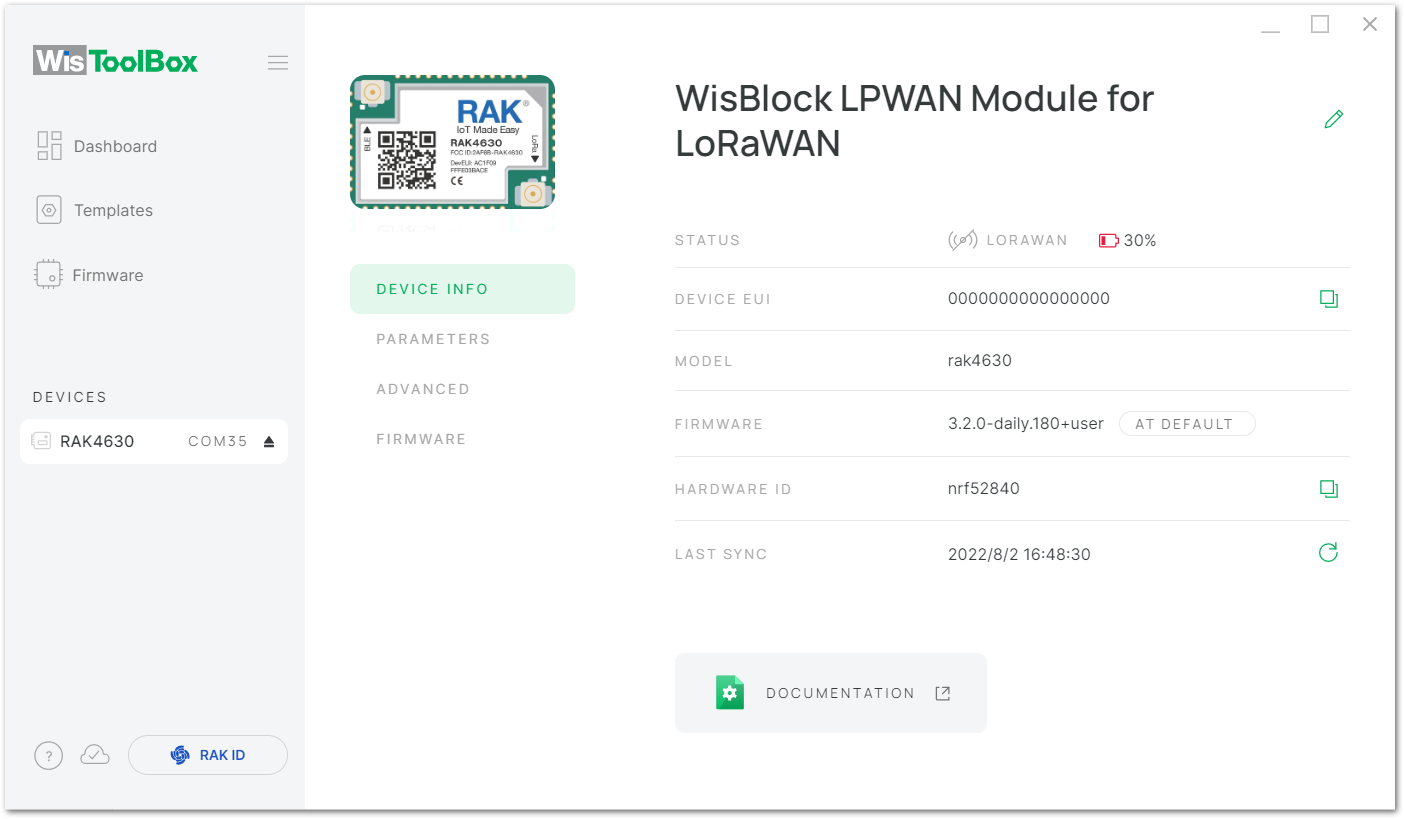This screenshot has height=819, width=1404.
Task: Sign in with RAK ID button
Action: click(208, 755)
